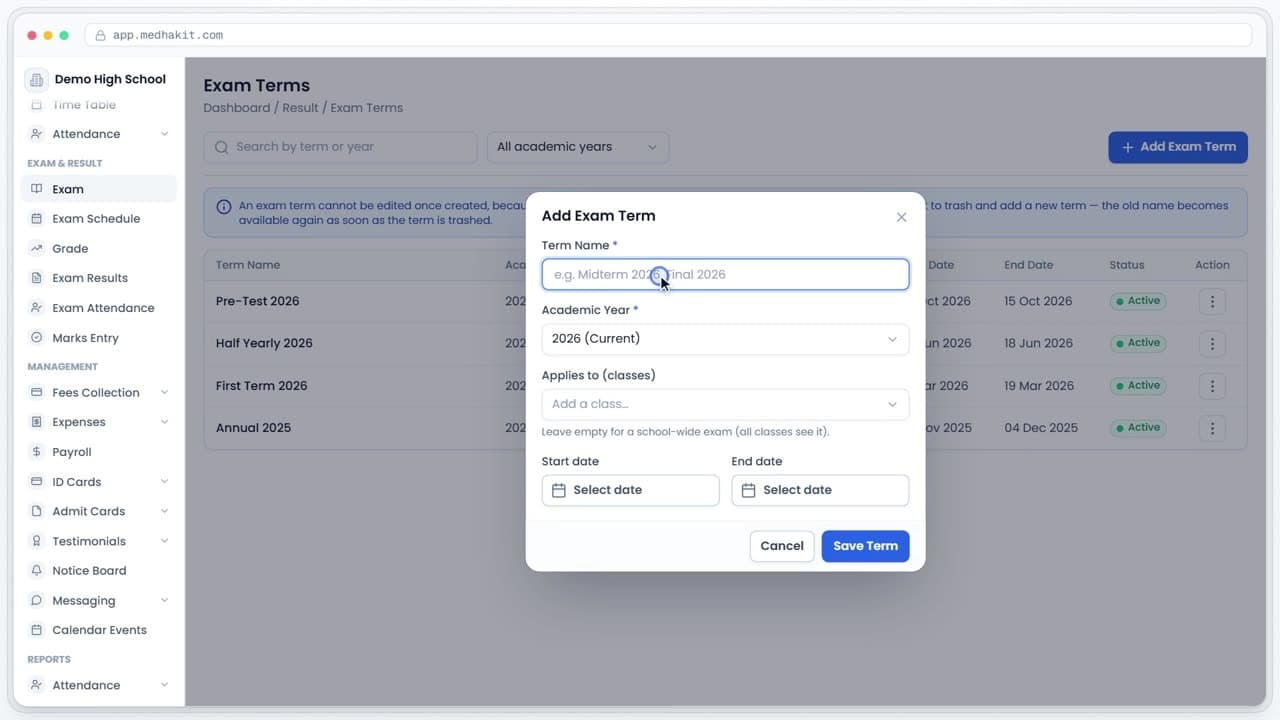The image size is (1280, 720).
Task: Go to Marks Entry in the sidebar
Action: (85, 338)
